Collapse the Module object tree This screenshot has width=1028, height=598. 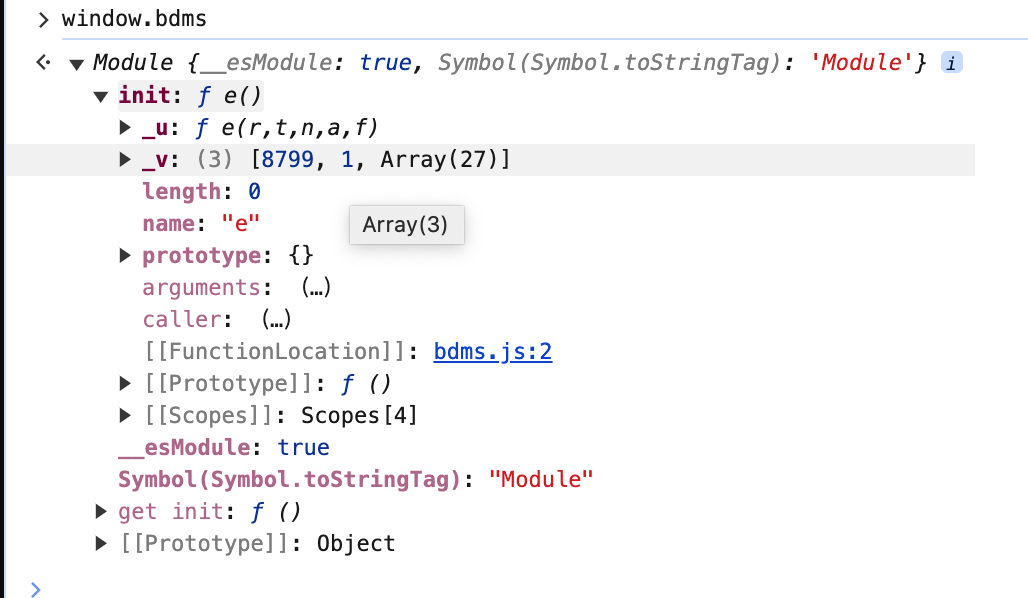(x=76, y=64)
